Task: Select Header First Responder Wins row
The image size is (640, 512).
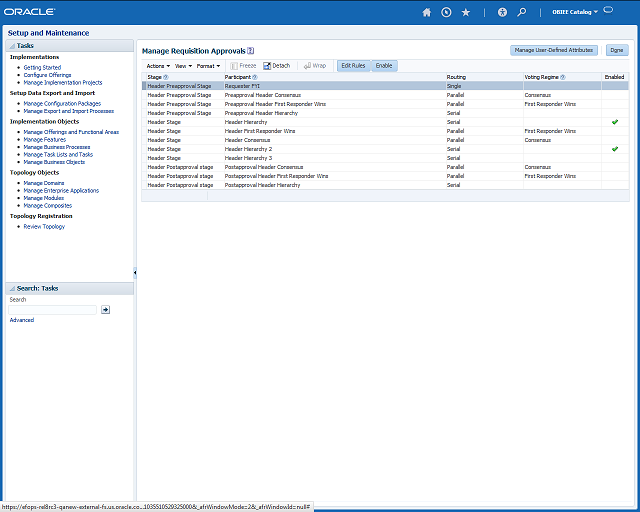Action: 385,131
